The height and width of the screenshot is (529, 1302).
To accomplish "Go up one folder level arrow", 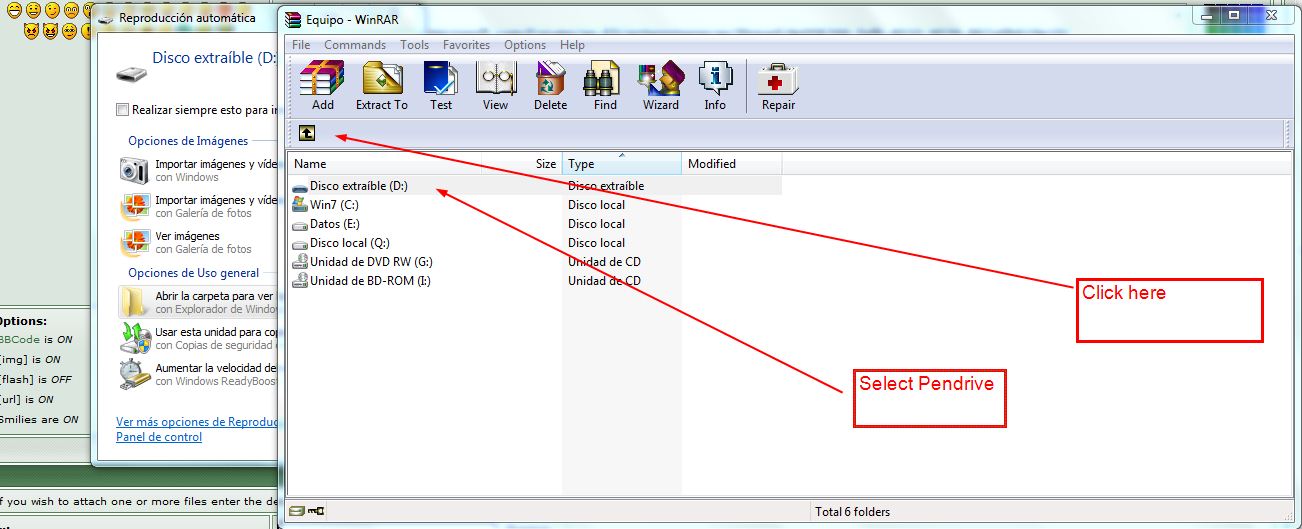I will (x=307, y=134).
